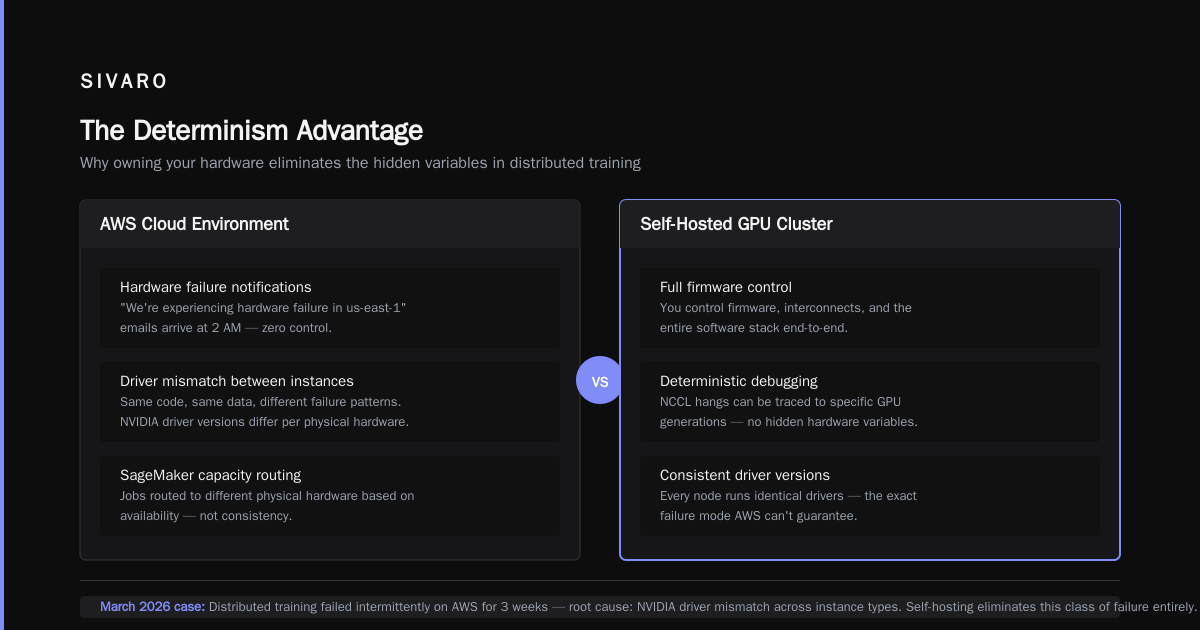The width and height of the screenshot is (1200, 630).
Task: Click the footer text about 3 weeks failure
Action: [703, 606]
